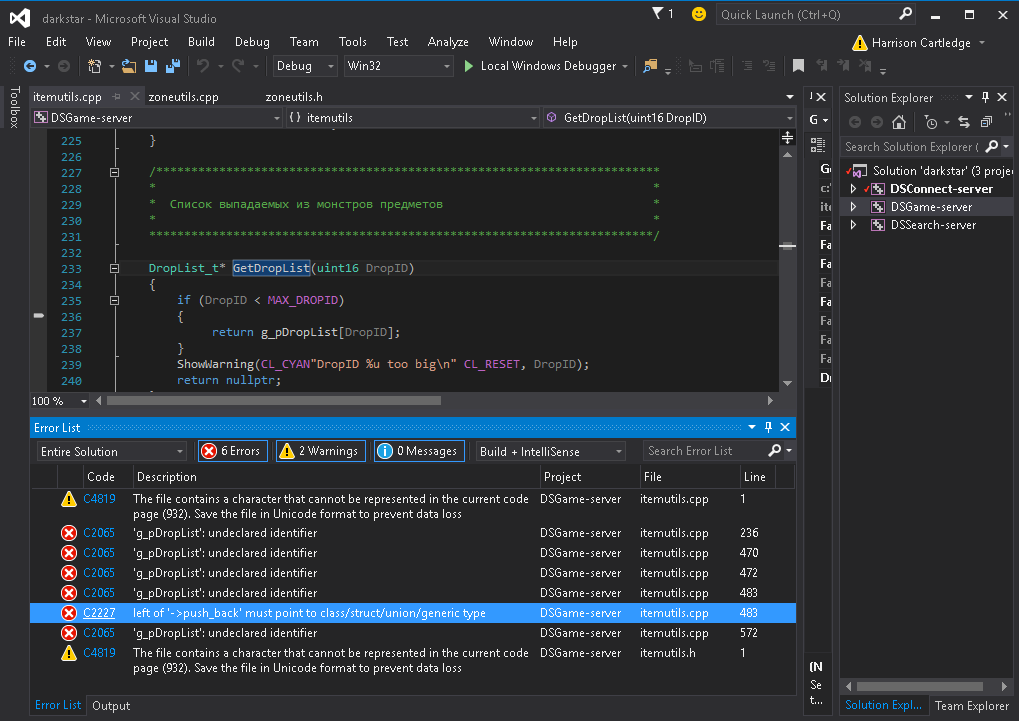Click the Save All toolbar icon
The width and height of the screenshot is (1019, 721).
click(x=172, y=66)
